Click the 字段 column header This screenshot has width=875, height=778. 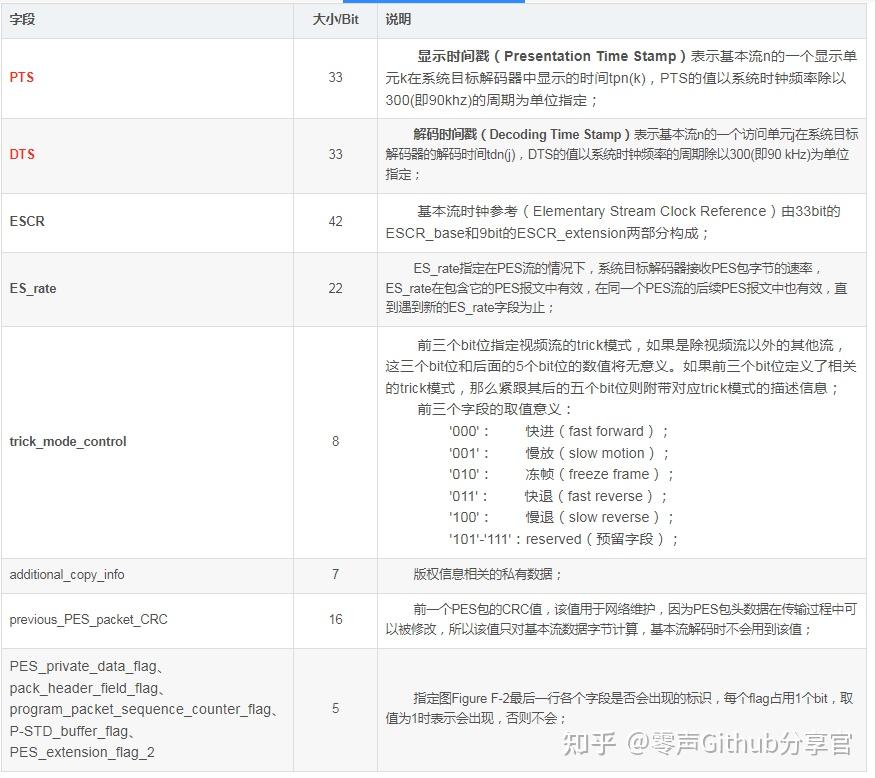22,19
